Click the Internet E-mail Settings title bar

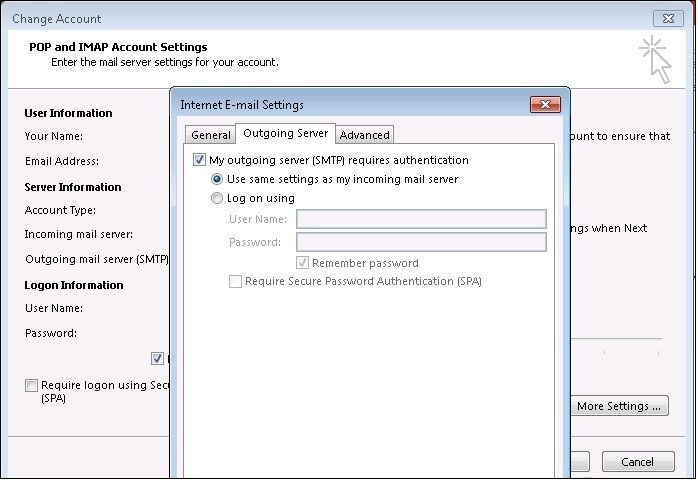coord(350,104)
